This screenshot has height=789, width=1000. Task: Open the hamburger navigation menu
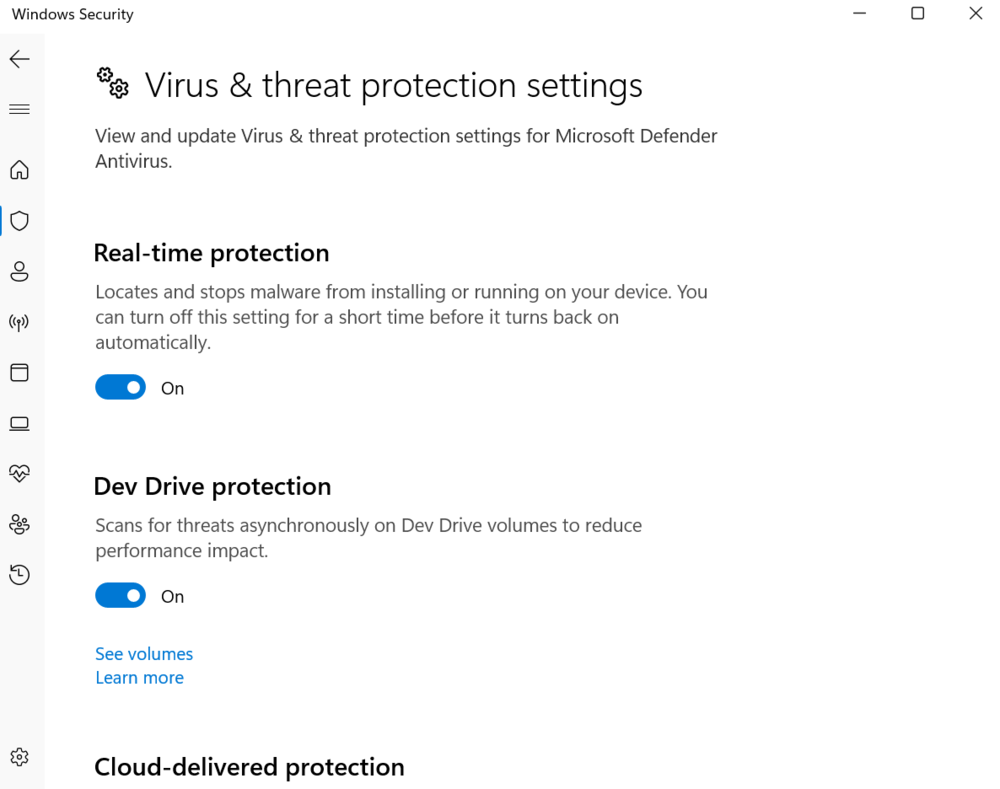(20, 110)
